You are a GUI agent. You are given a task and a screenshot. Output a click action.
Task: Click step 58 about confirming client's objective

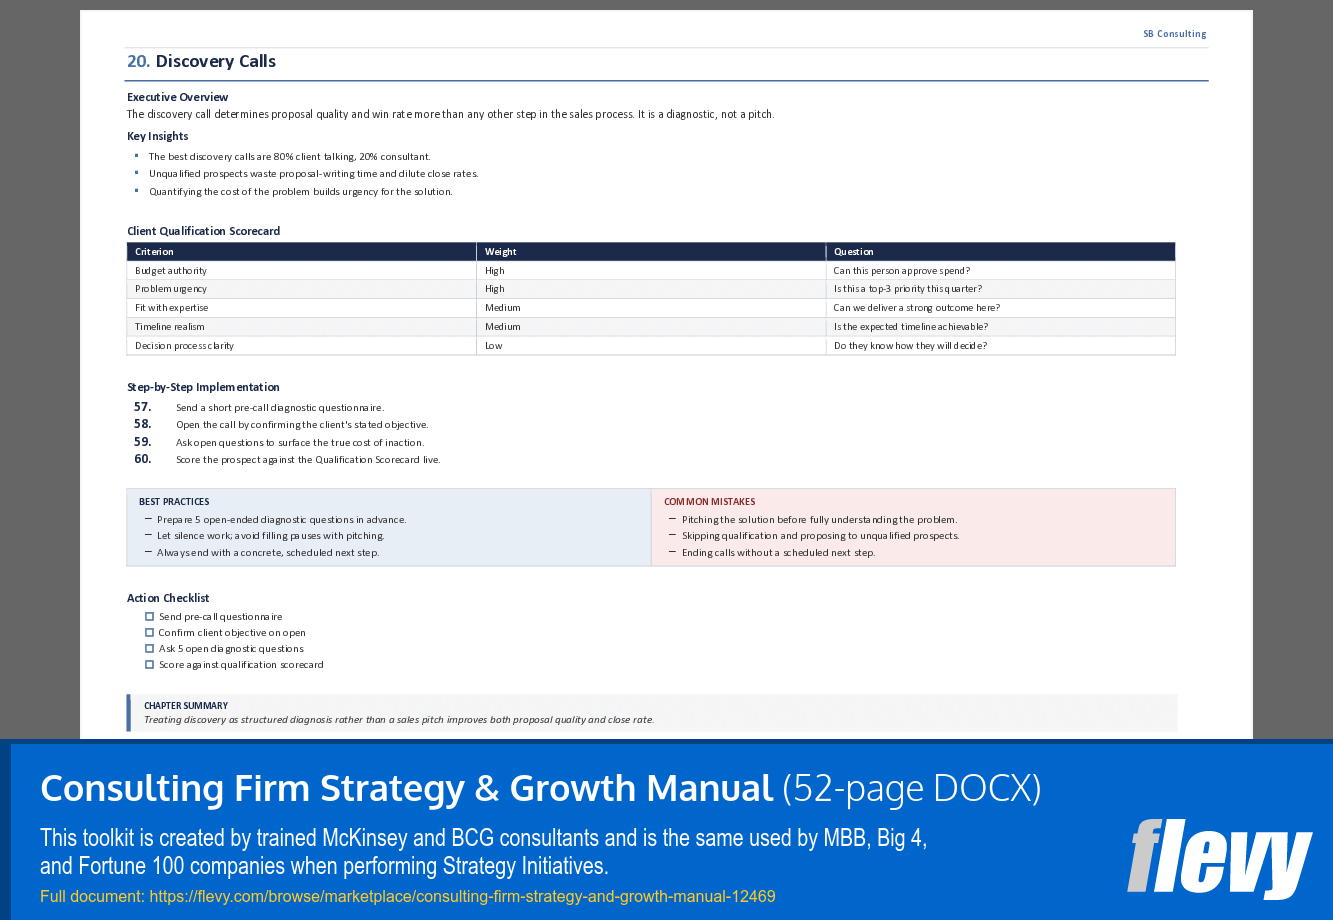(x=302, y=425)
